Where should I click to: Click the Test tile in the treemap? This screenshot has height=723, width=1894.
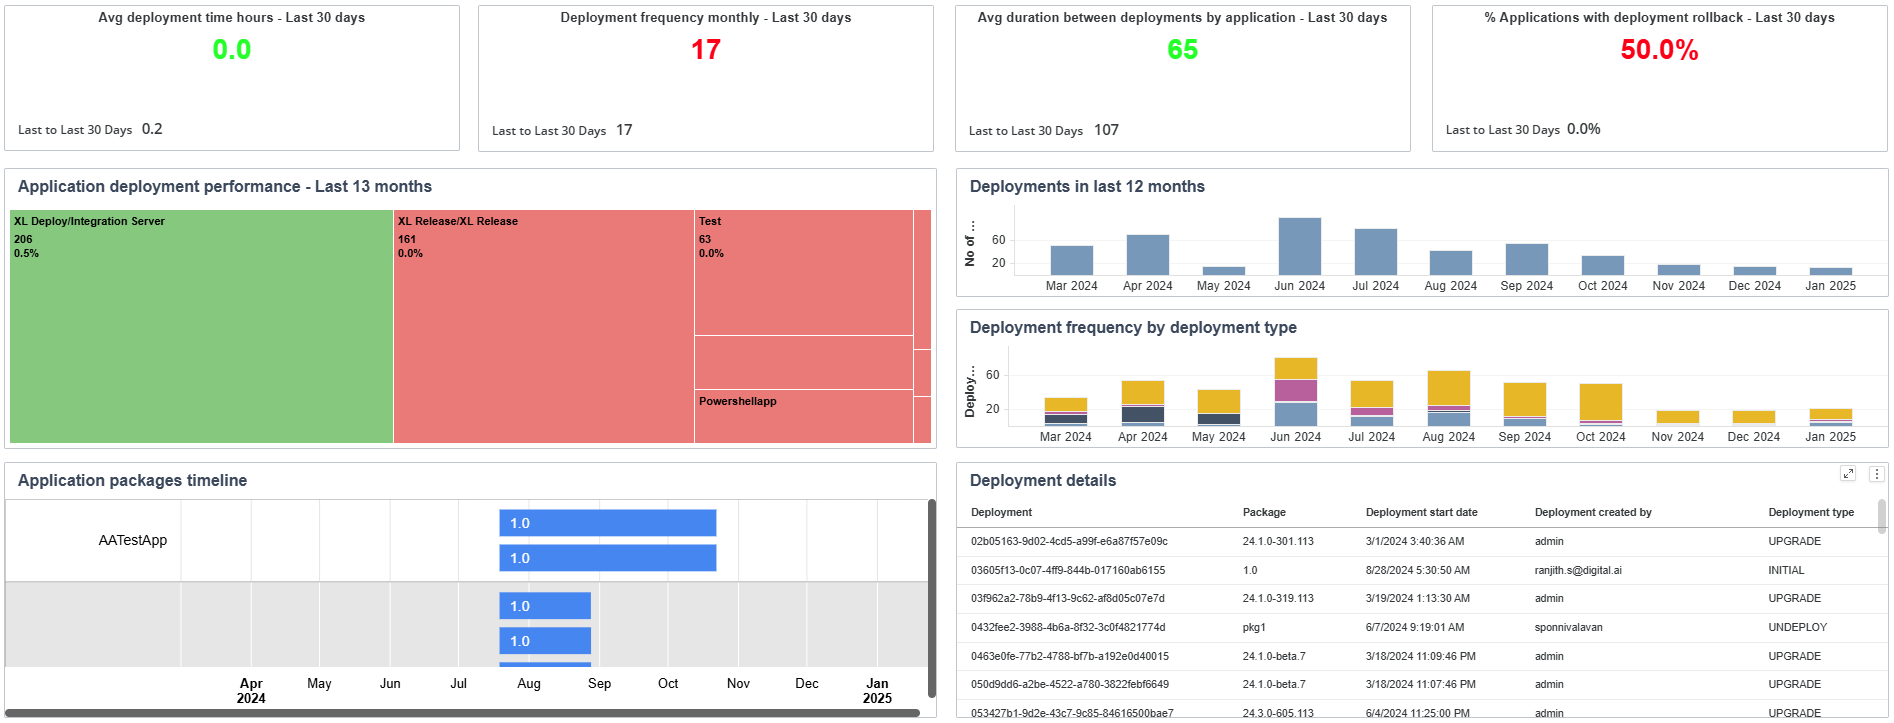pos(804,272)
